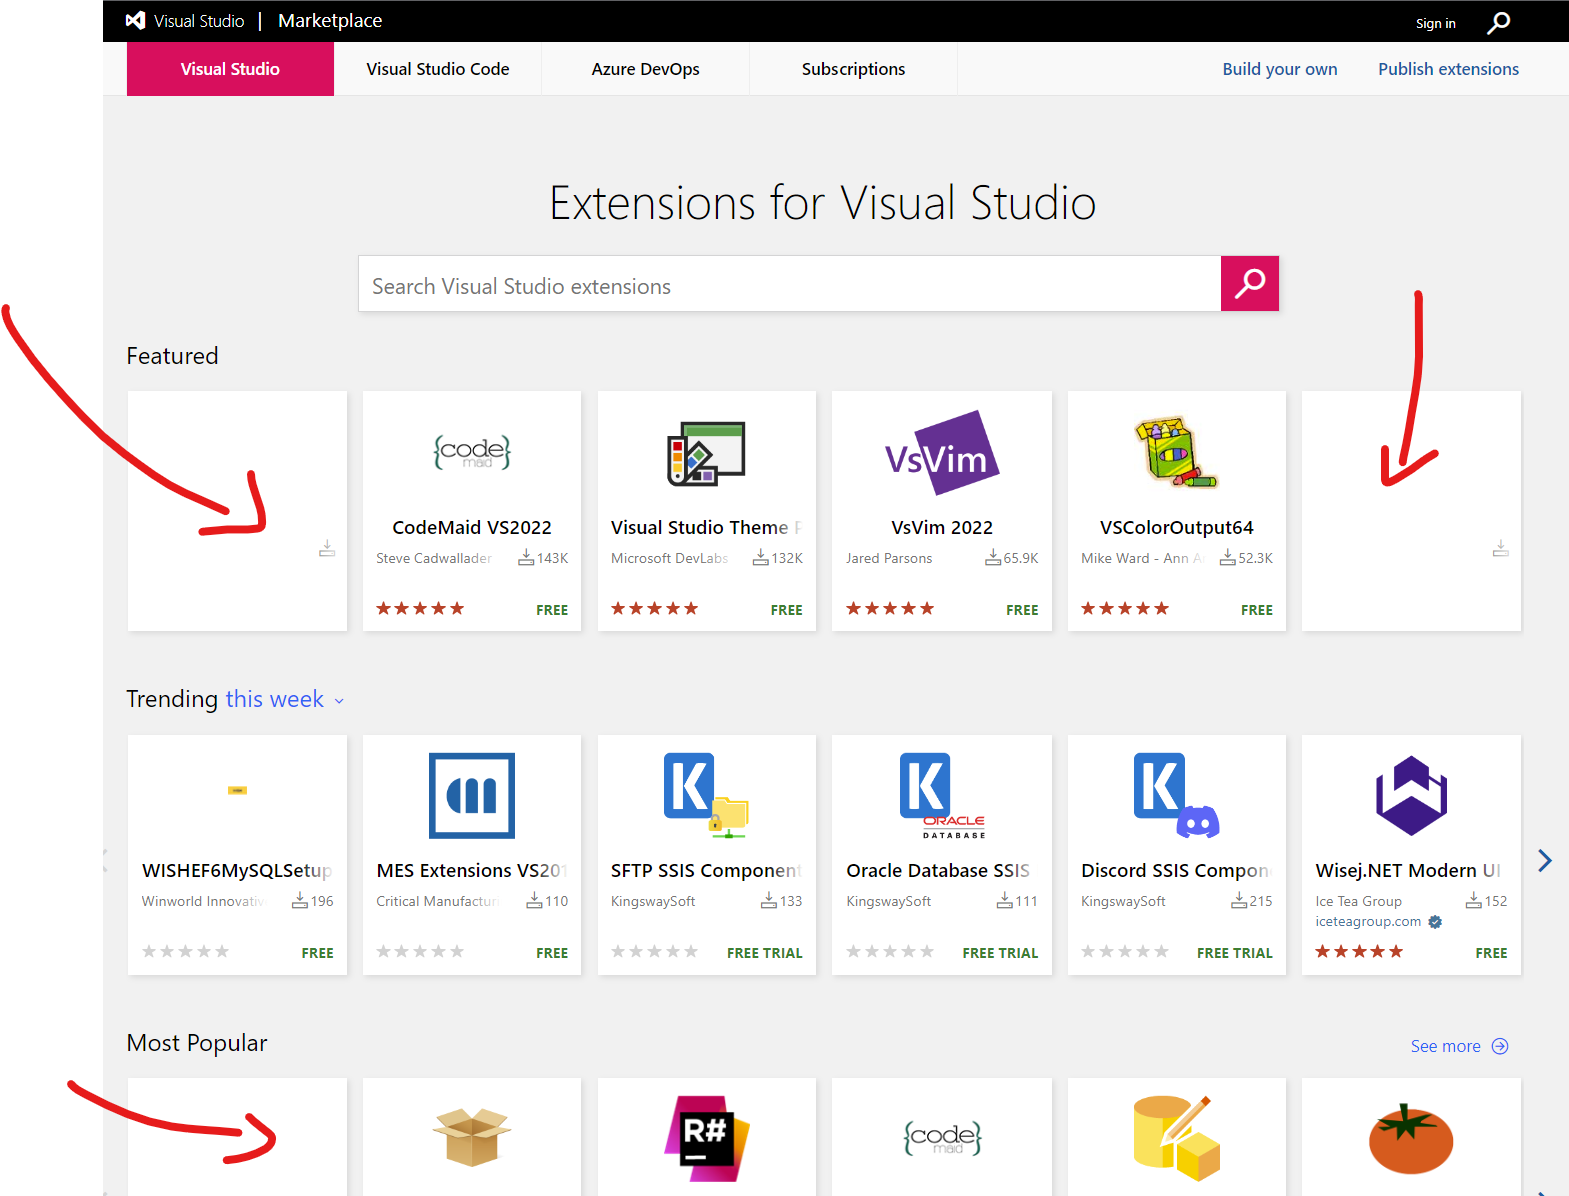Click the WISHEF6MySQLSetup title
Image resolution: width=1569 pixels, height=1196 pixels.
[237, 870]
